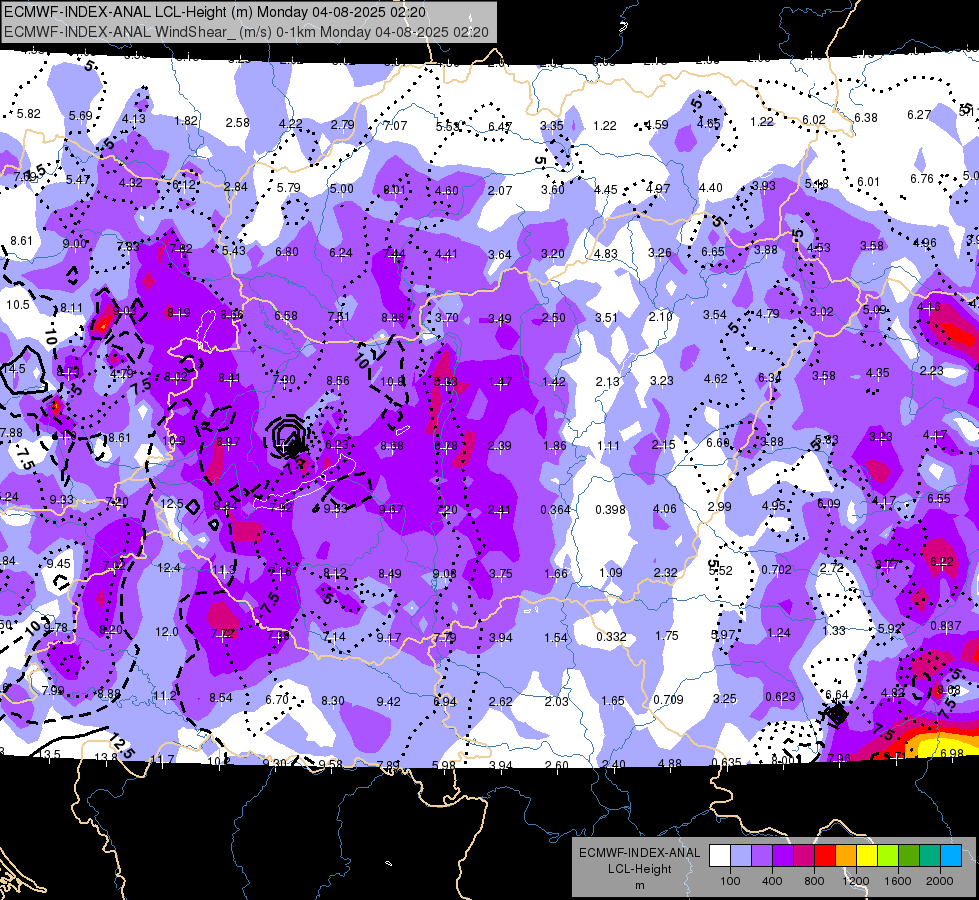Click the 2000 tick label in the legend
Screen dimensions: 979x900
[x=939, y=881]
